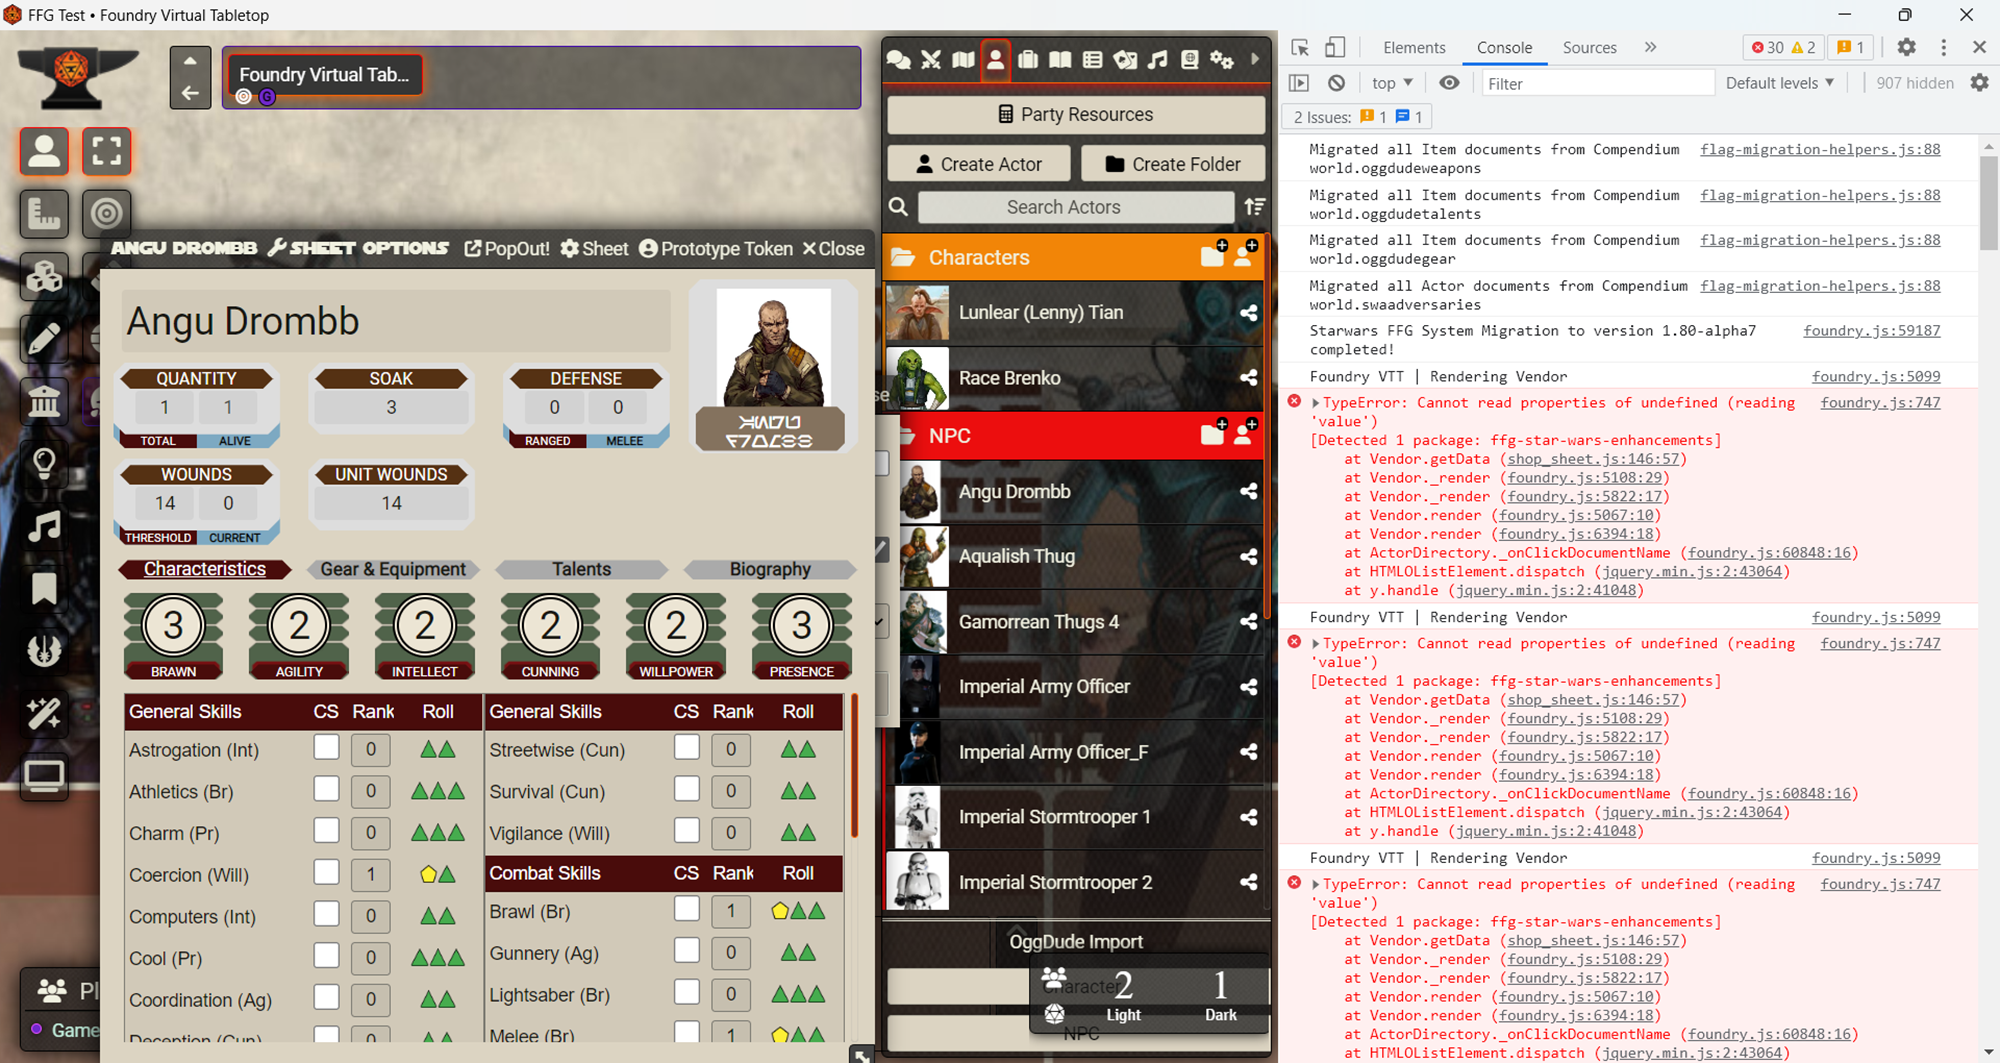Click the share icon beside Angu Drombb
The width and height of the screenshot is (2000, 1063).
[1248, 491]
